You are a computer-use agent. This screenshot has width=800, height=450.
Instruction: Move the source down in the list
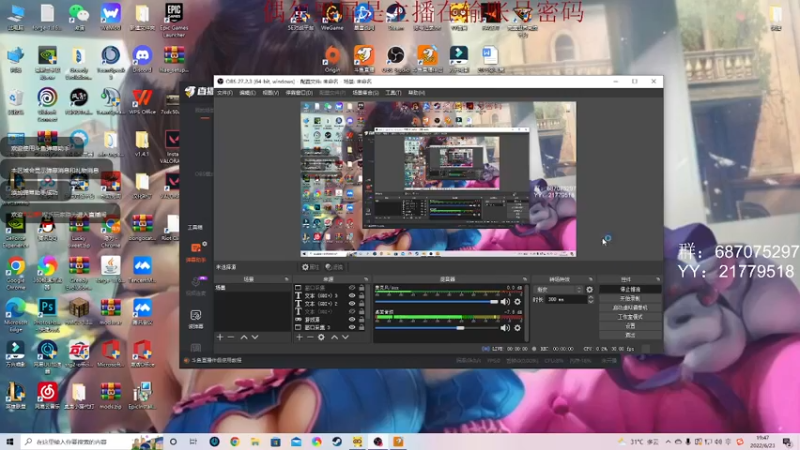(345, 337)
